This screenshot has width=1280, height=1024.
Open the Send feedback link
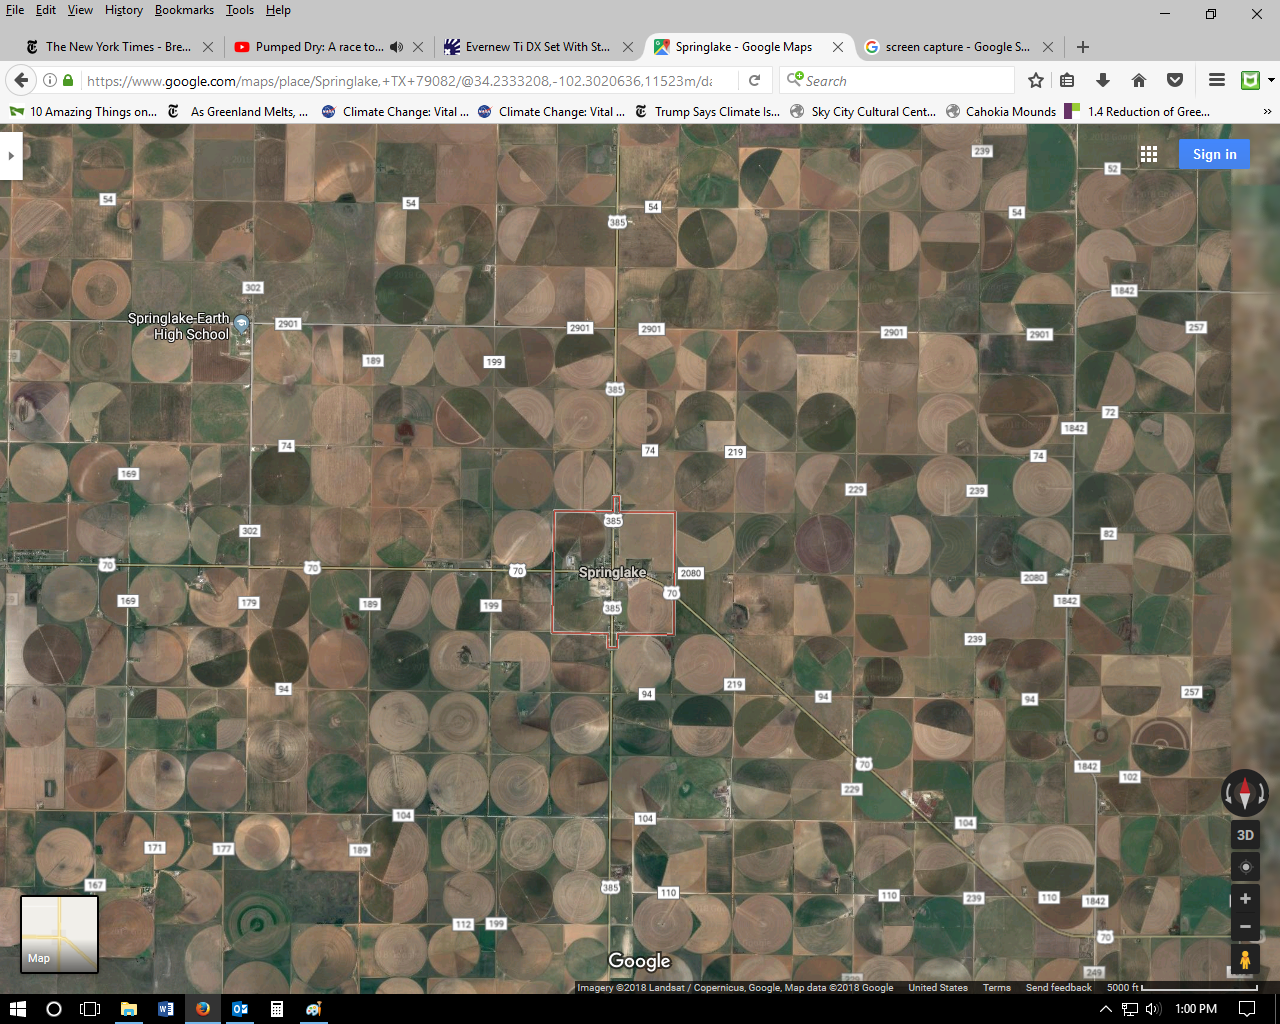pyautogui.click(x=1058, y=988)
